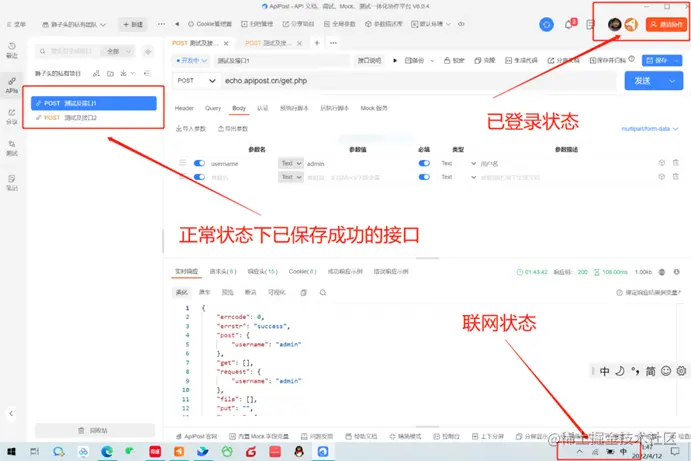Viewport: 691px width, 461px height.
Task: Click the blue save button
Action: 657,60
